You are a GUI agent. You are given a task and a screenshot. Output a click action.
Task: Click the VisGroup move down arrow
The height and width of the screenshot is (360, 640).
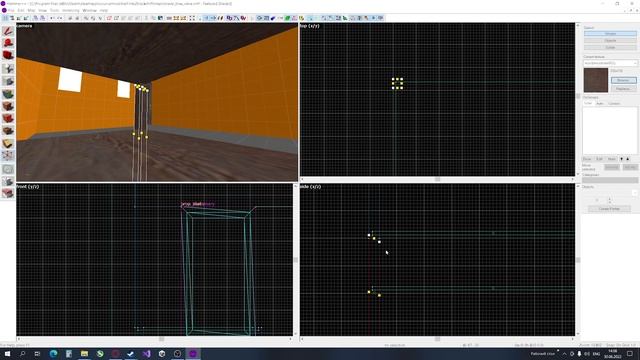(x=622, y=159)
